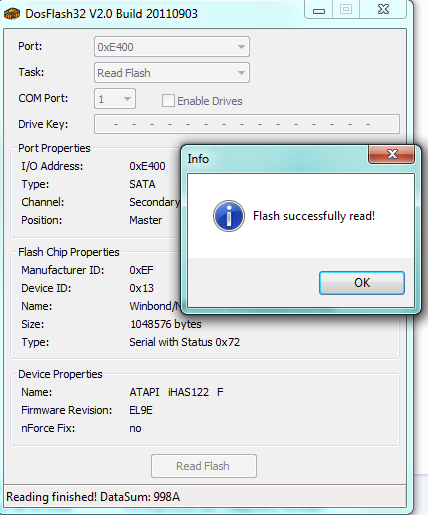
Task: Click OK to dismiss the Info dialog
Action: (x=362, y=283)
